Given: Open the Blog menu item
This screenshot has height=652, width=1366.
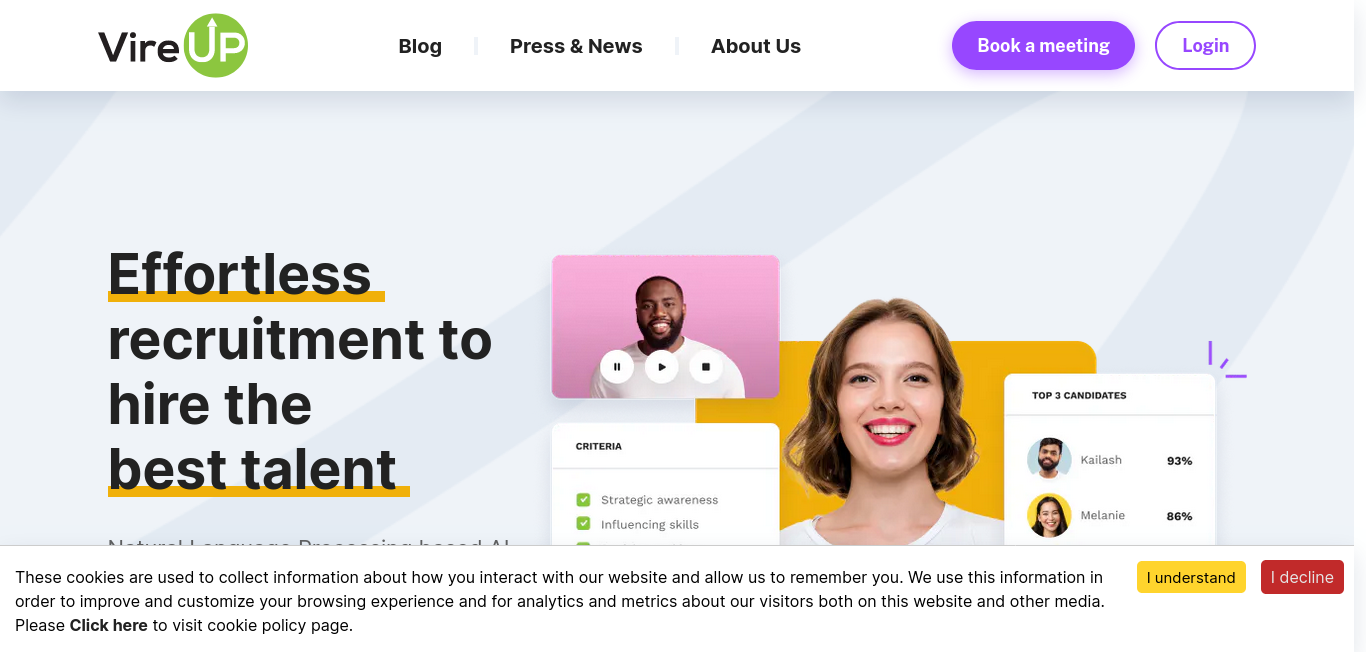Looking at the screenshot, I should [x=420, y=46].
